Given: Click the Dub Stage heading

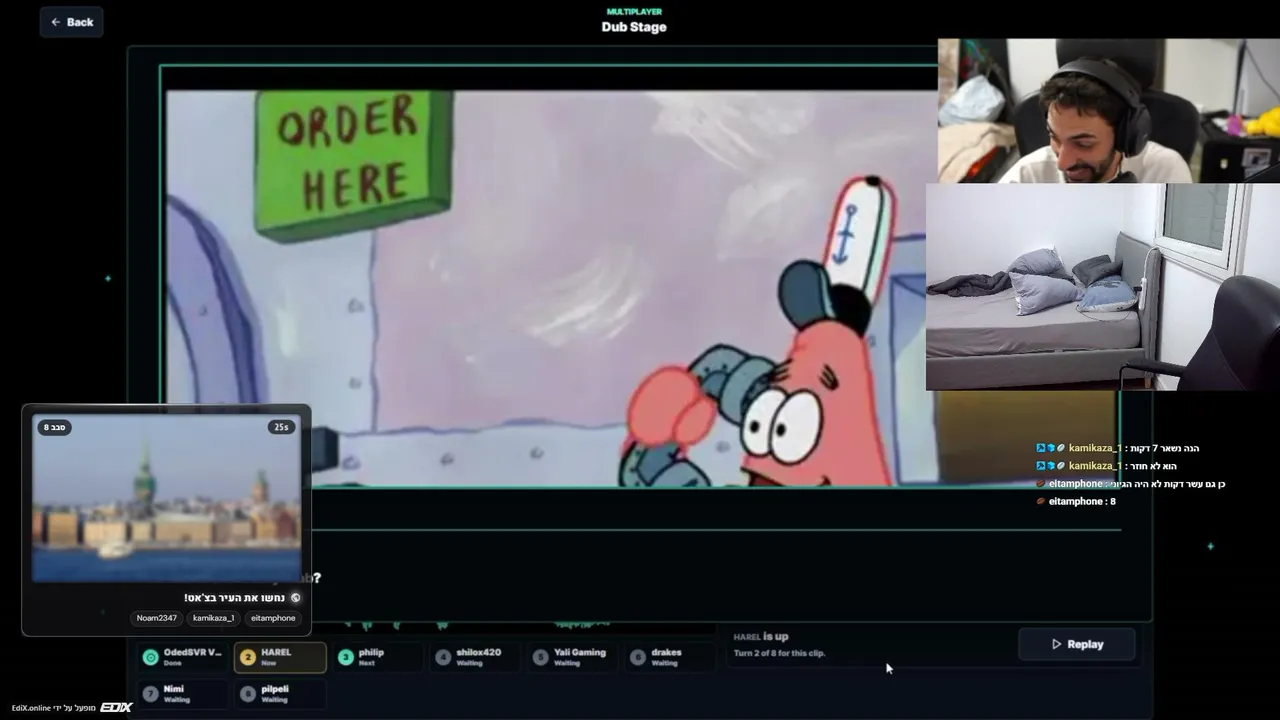Looking at the screenshot, I should [x=634, y=27].
